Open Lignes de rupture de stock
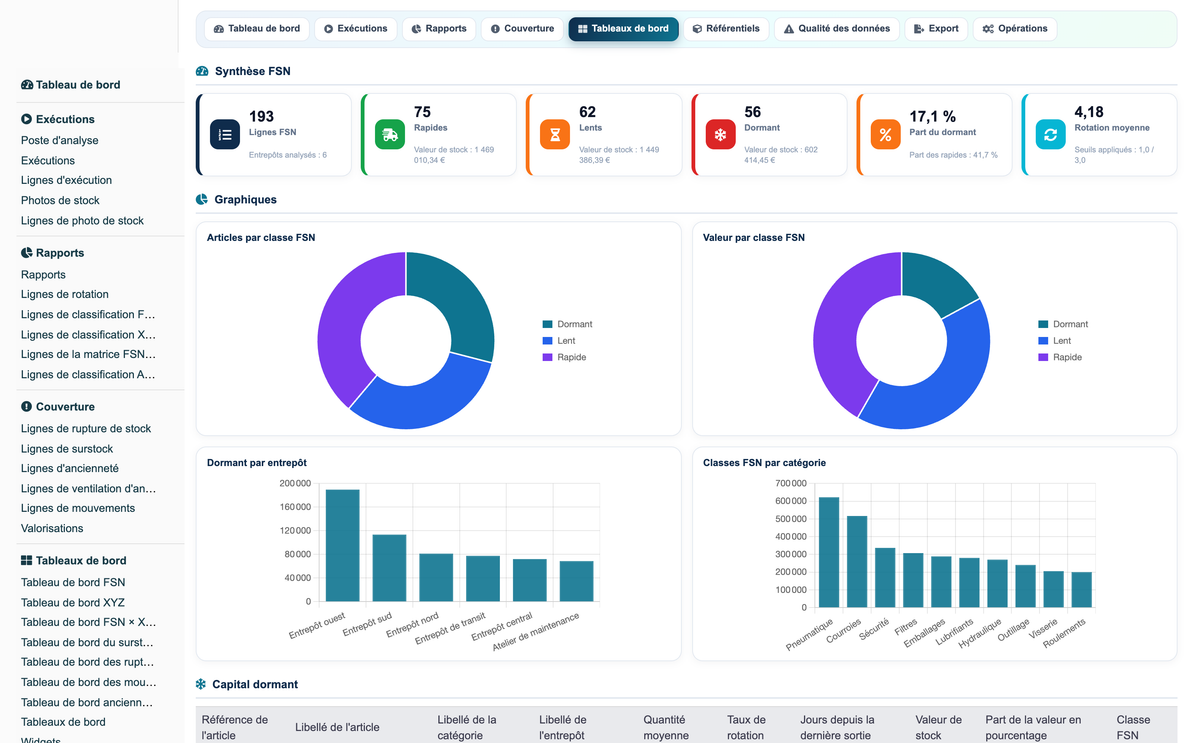This screenshot has height=743, width=1200. 86,429
